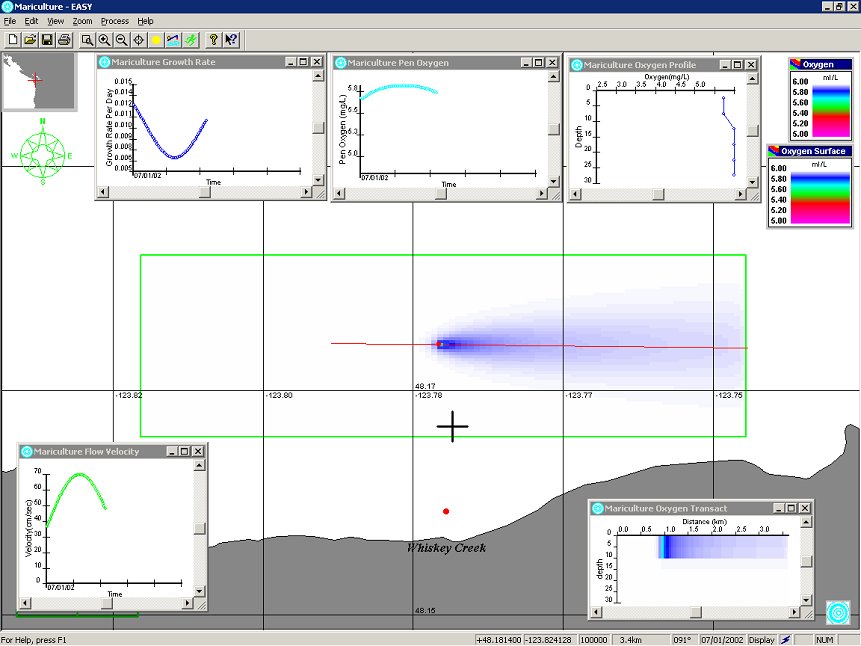The height and width of the screenshot is (646, 861).
Task: Select the Zoom Out magnifier tool
Action: click(121, 40)
